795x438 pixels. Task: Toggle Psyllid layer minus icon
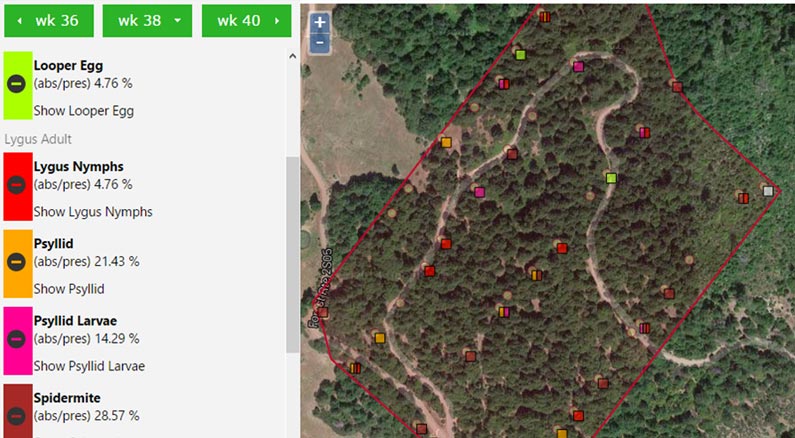[16, 262]
